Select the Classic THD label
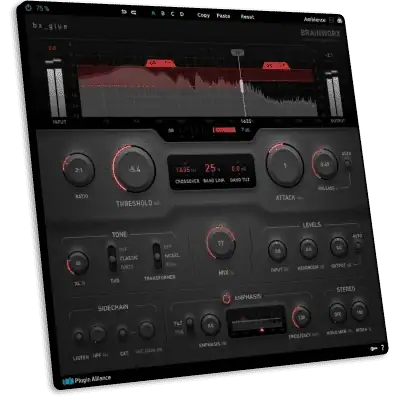 tap(129, 258)
